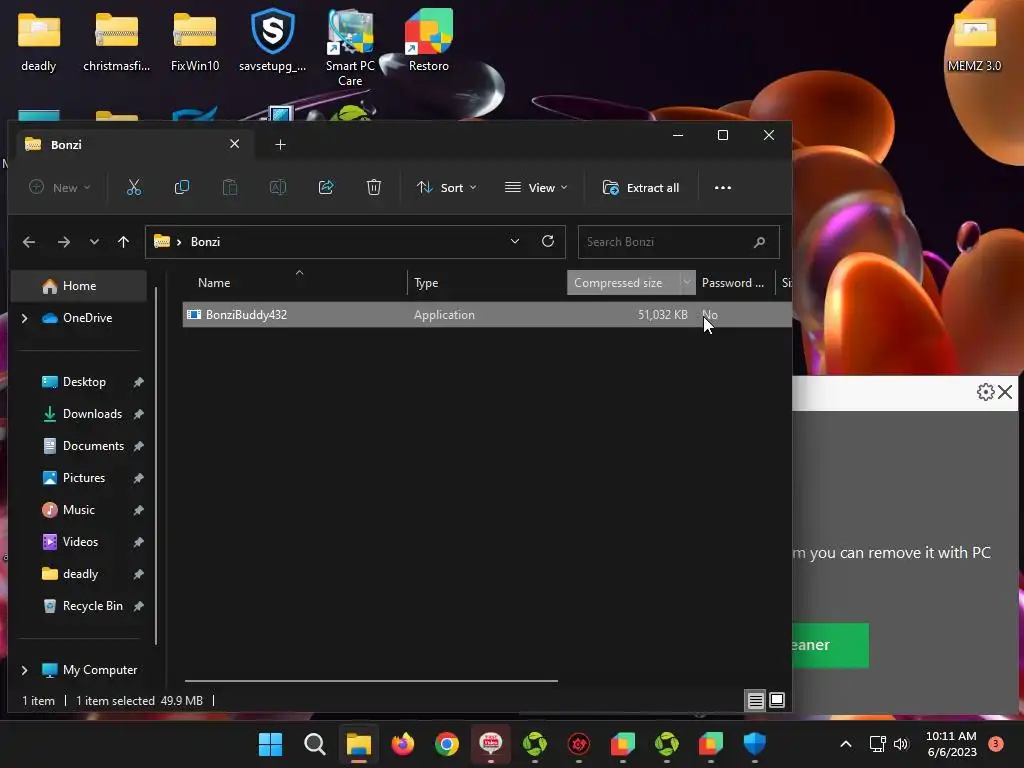Open the Start menu on taskbar
Image resolution: width=1024 pixels, height=768 pixels.
[x=270, y=744]
